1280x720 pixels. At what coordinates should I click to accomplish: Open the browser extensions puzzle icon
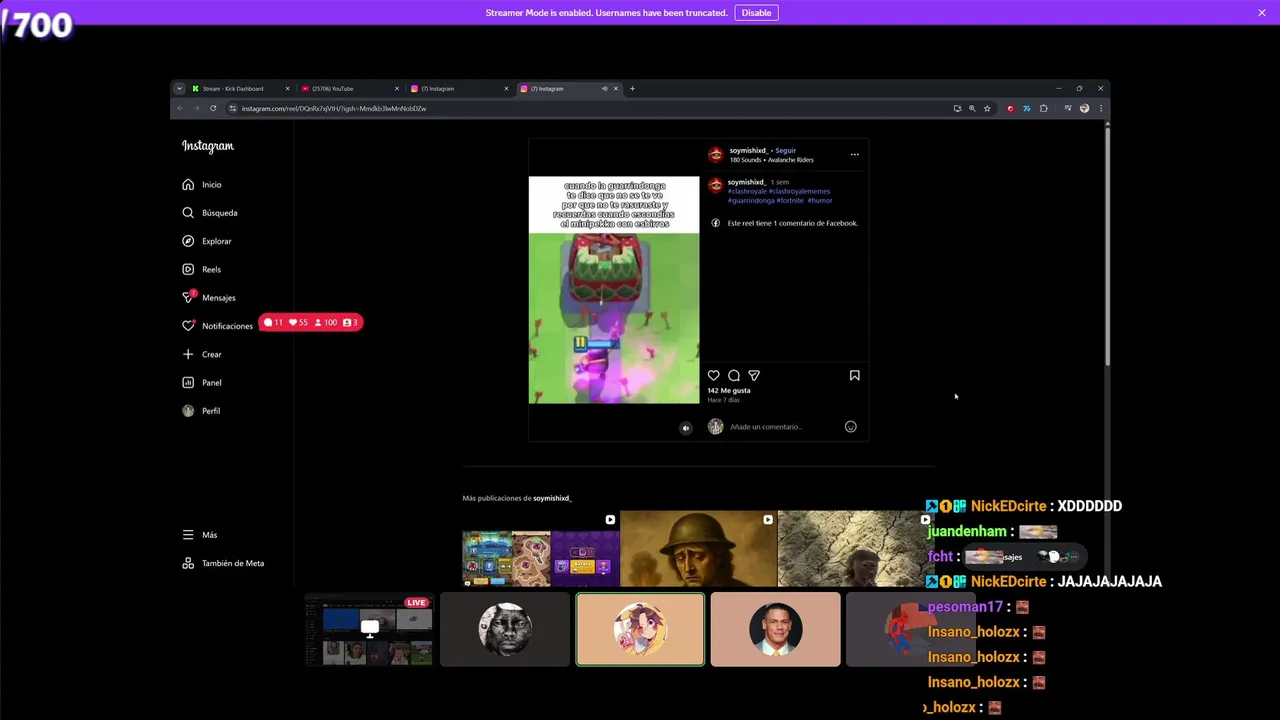(1044, 108)
